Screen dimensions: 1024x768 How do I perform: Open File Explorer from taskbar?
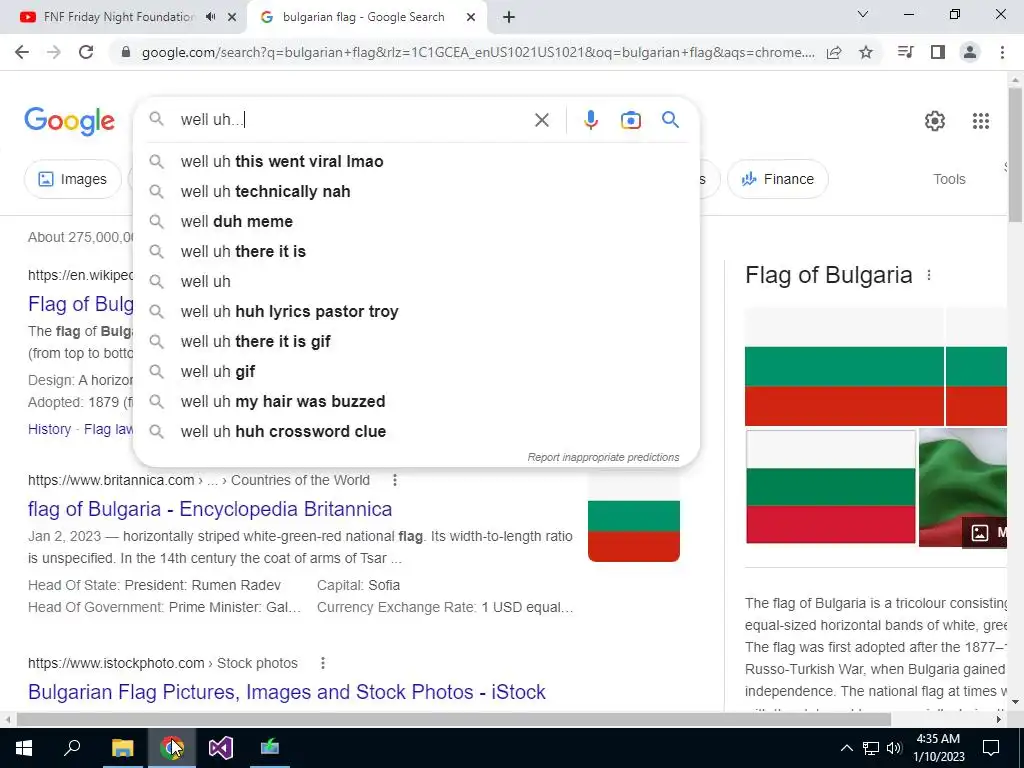tap(122, 747)
